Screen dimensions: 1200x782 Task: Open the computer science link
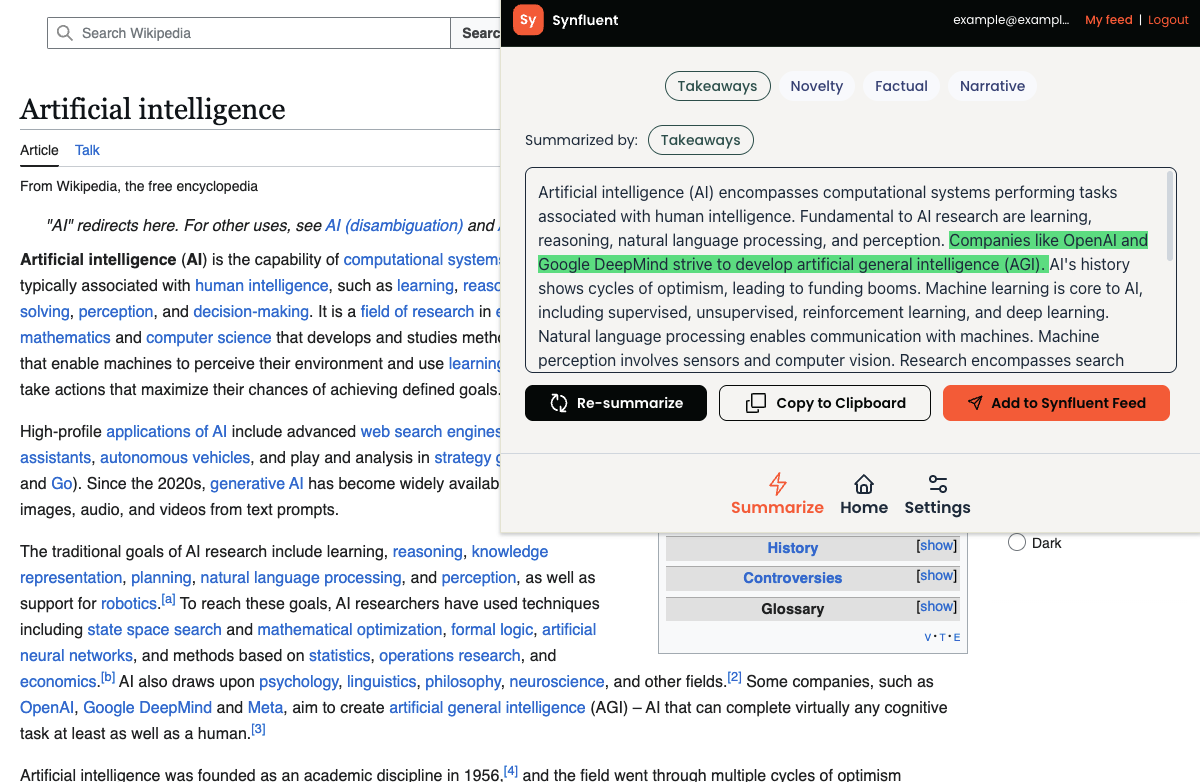(209, 337)
